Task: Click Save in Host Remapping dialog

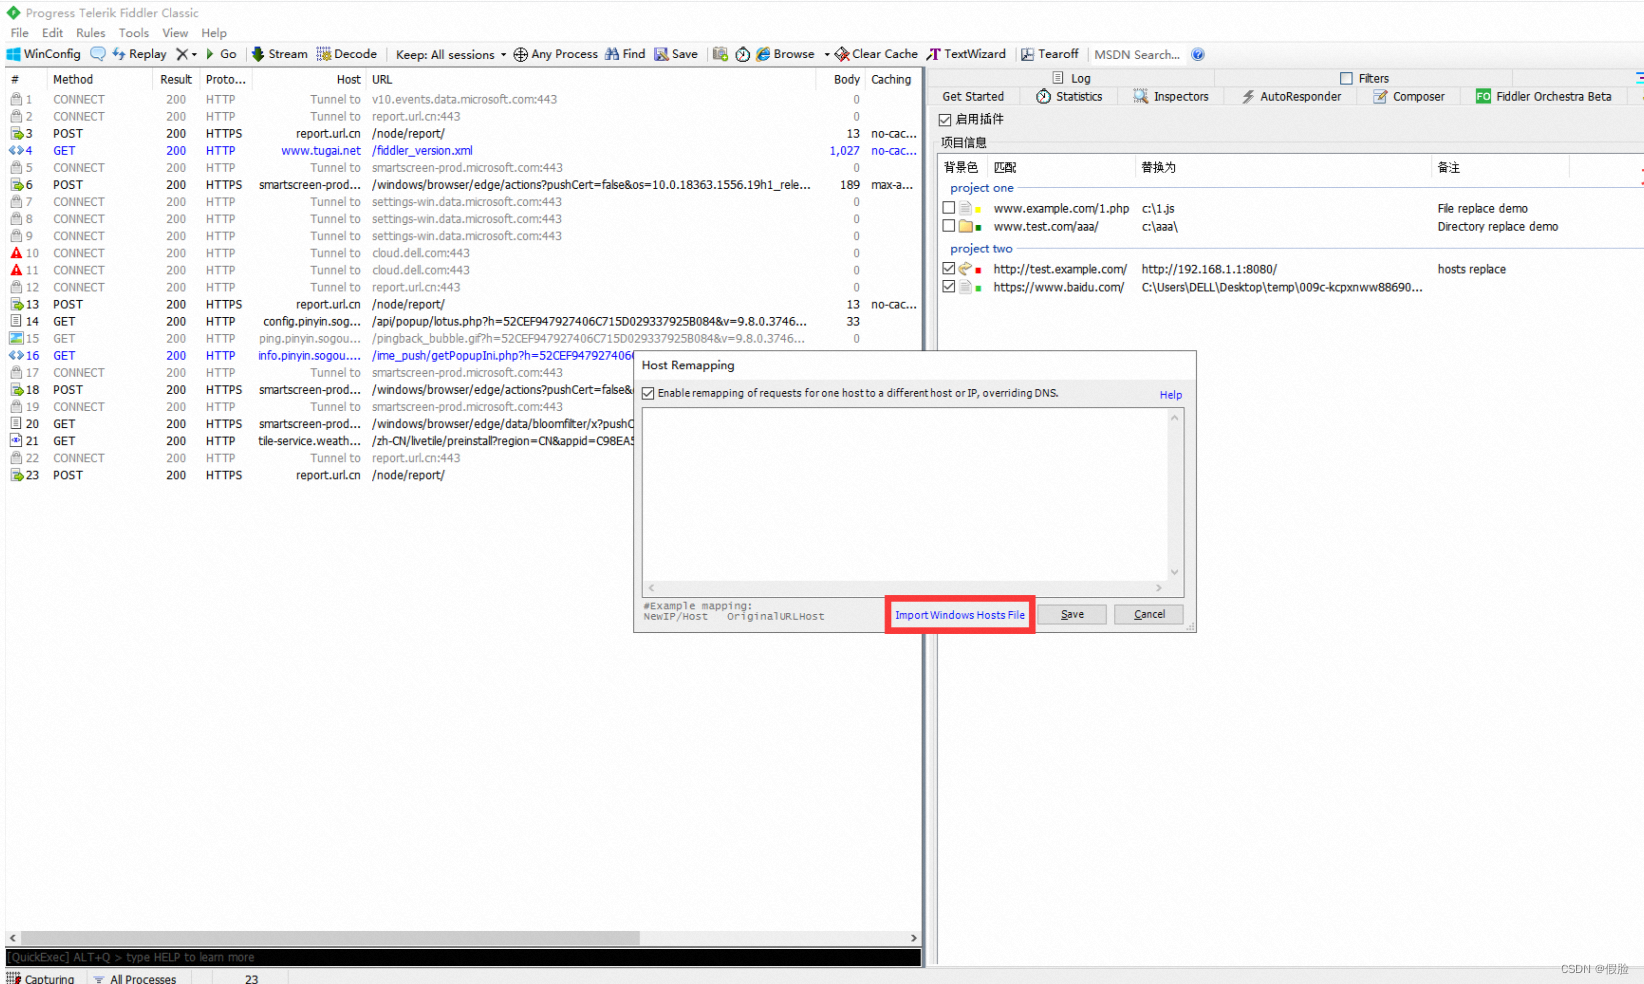Action: (x=1072, y=615)
